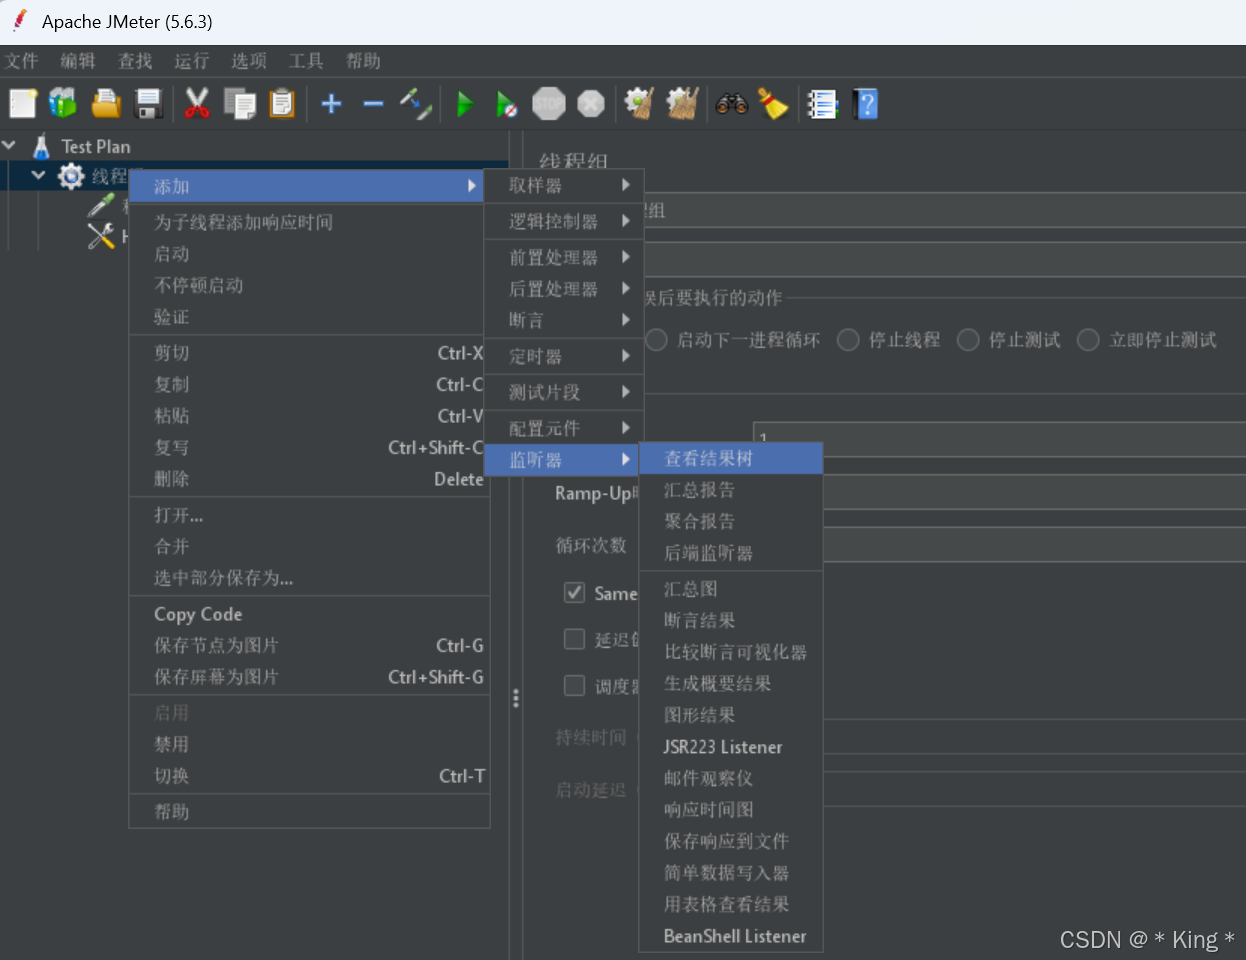Screen dimensions: 1246x960
Task: Choose 查看结果树 listener
Action: click(731, 458)
